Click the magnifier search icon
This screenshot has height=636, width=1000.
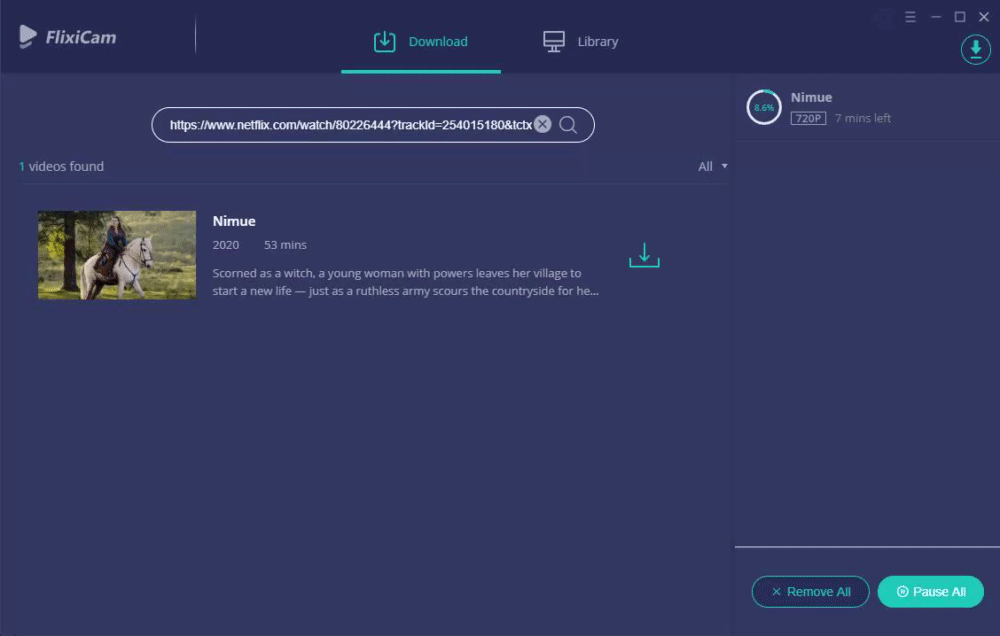point(568,125)
